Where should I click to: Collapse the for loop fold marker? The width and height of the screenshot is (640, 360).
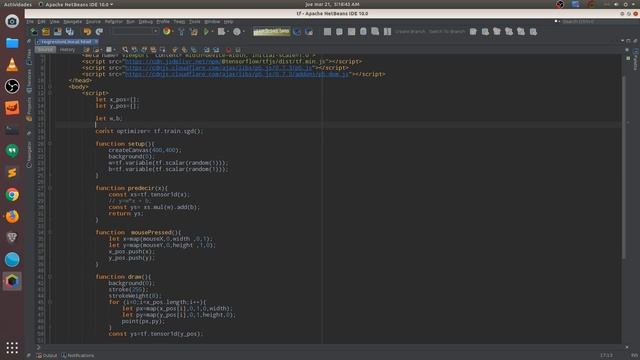click(50, 302)
